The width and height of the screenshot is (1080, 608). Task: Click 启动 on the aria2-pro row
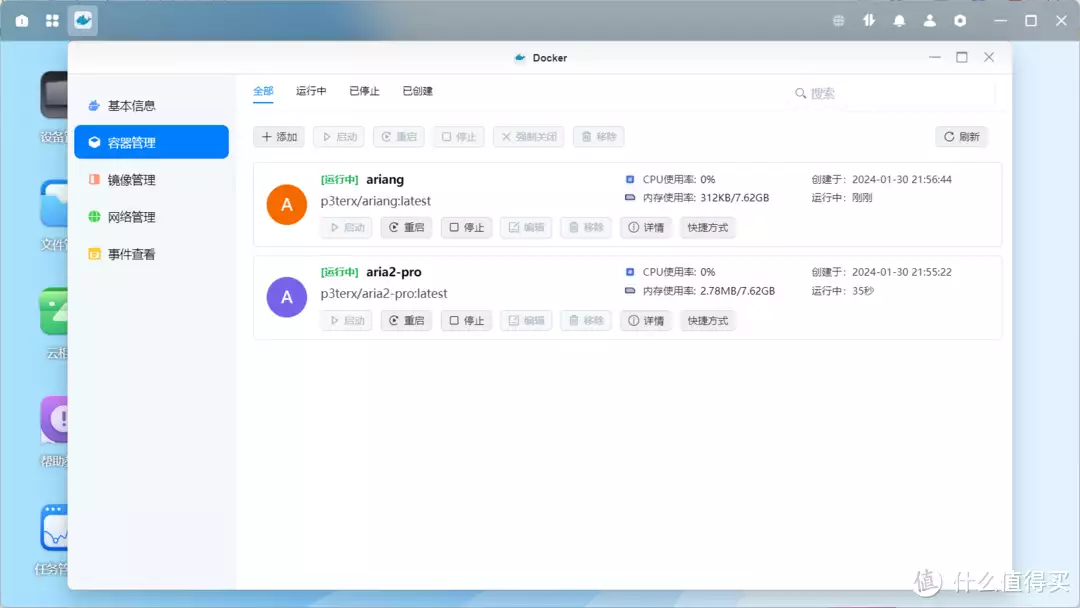(346, 320)
